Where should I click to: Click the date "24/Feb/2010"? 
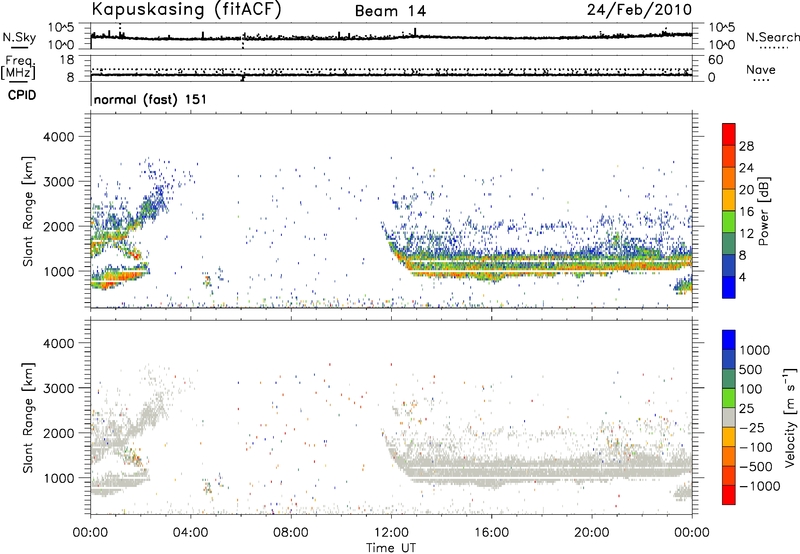point(639,10)
